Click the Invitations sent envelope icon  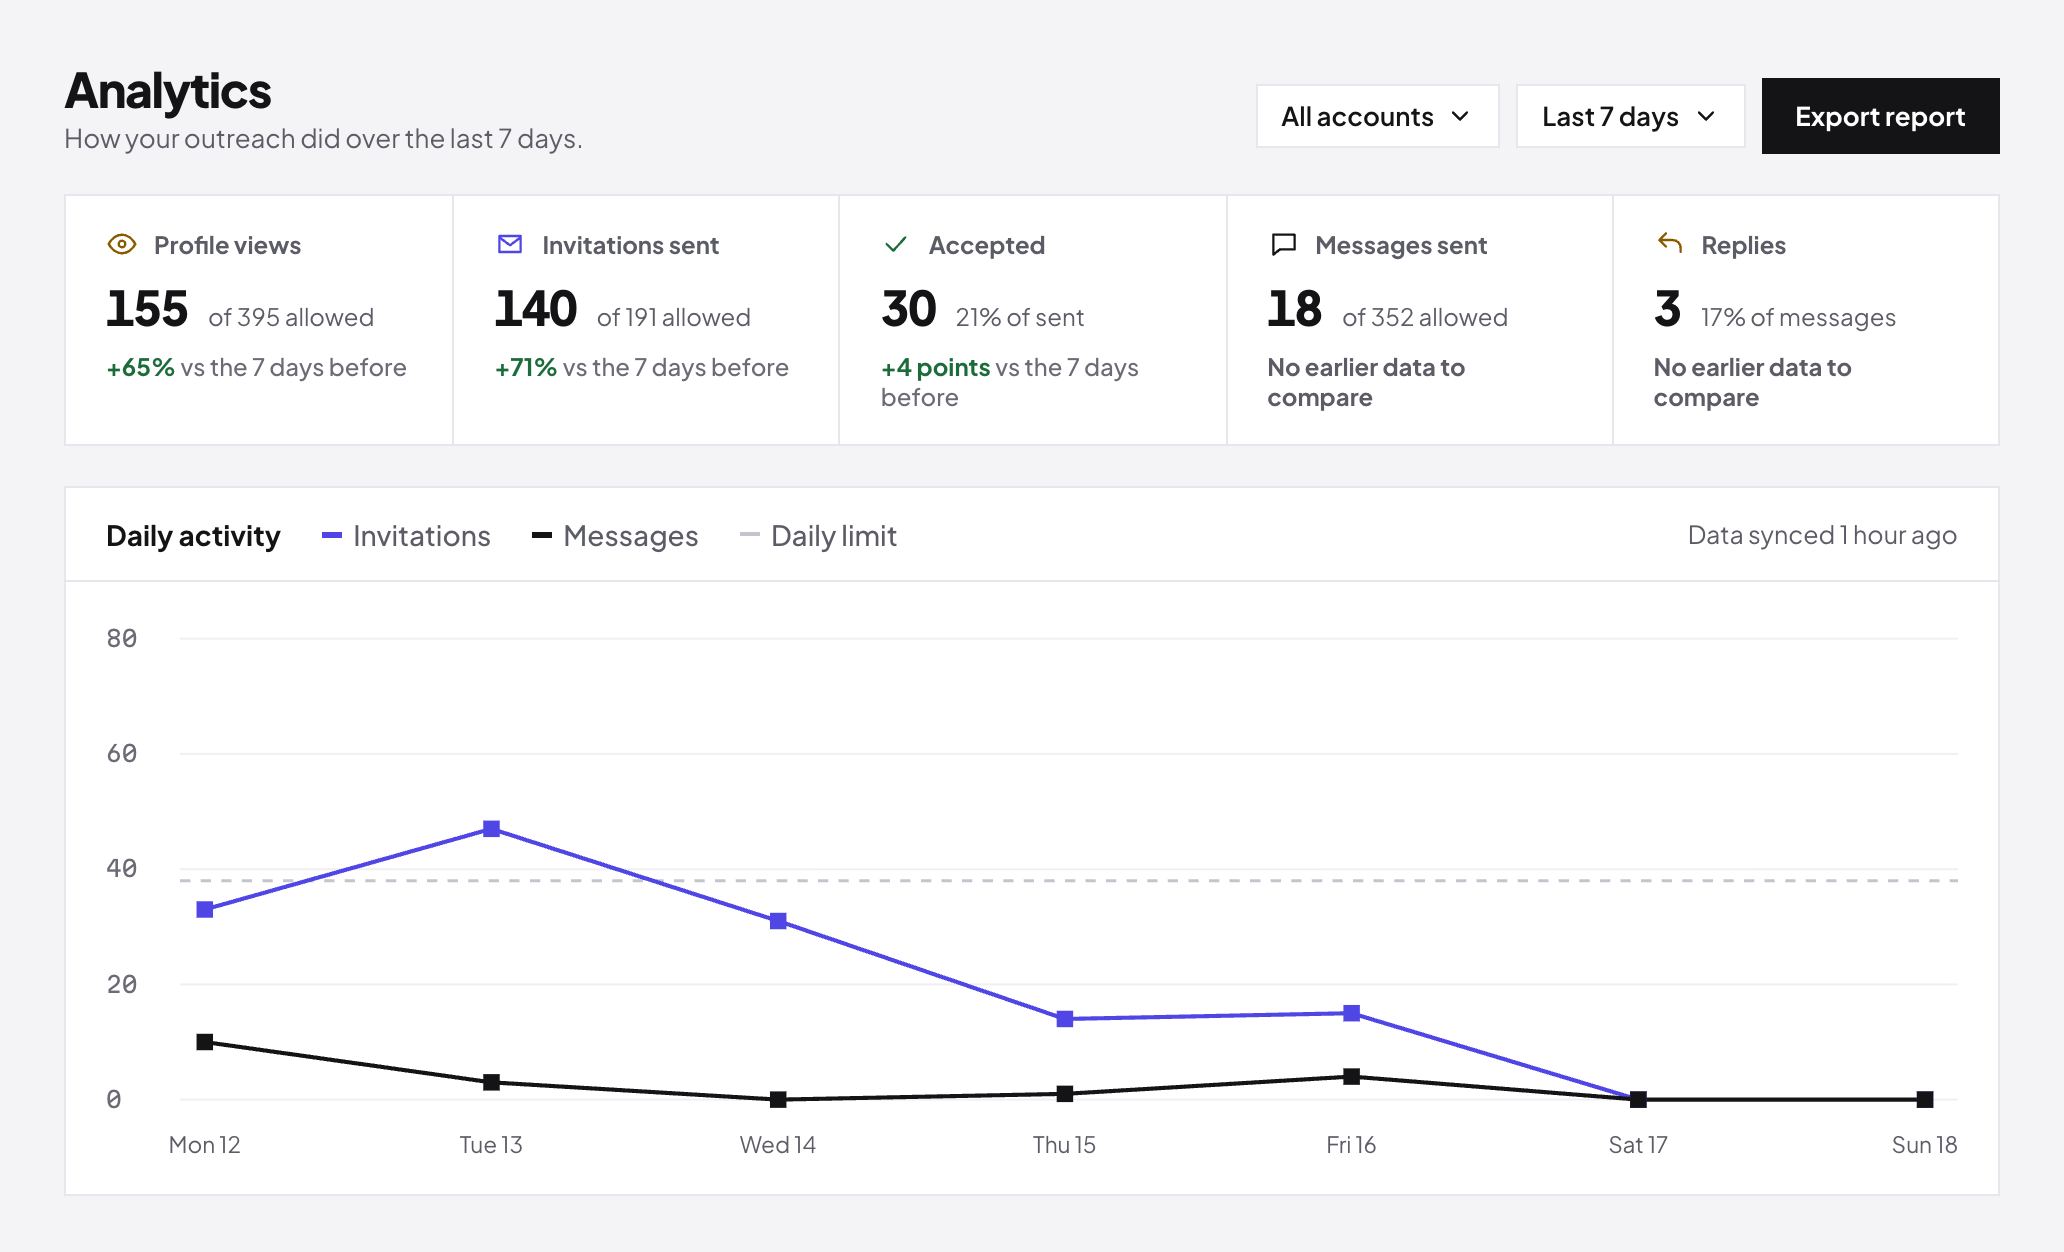point(509,244)
